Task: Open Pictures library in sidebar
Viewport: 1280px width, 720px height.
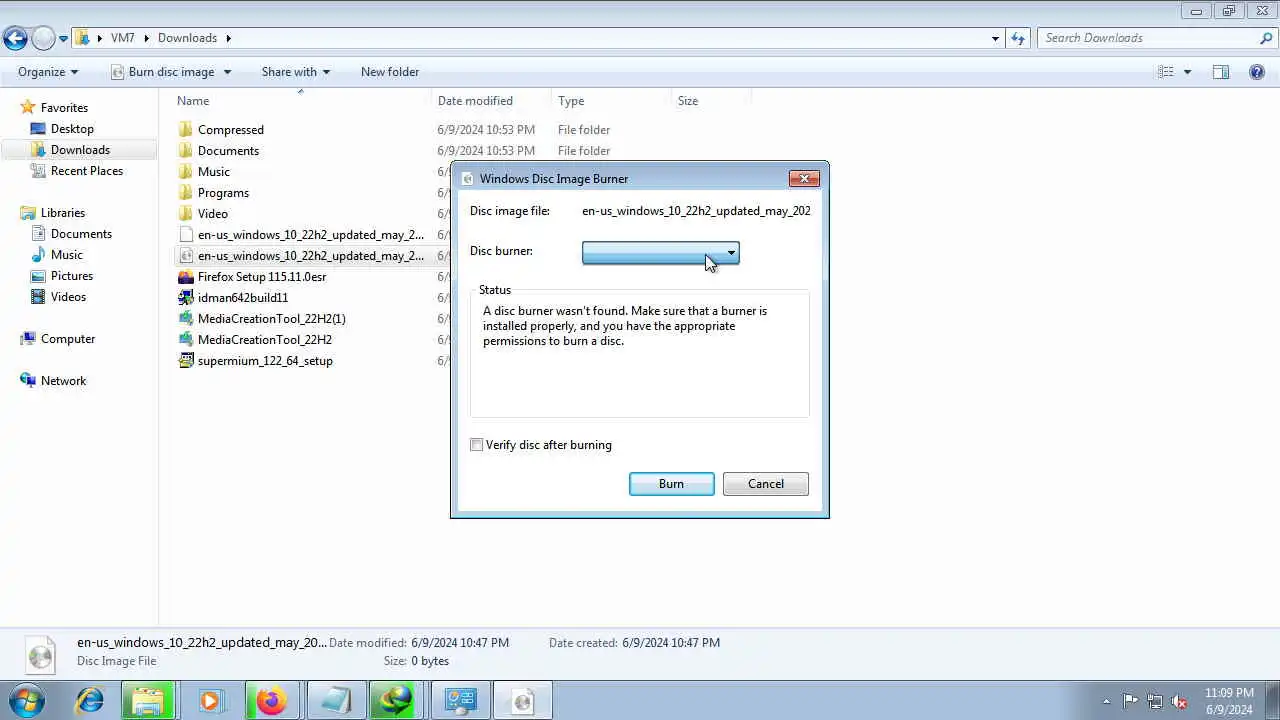Action: (x=72, y=276)
